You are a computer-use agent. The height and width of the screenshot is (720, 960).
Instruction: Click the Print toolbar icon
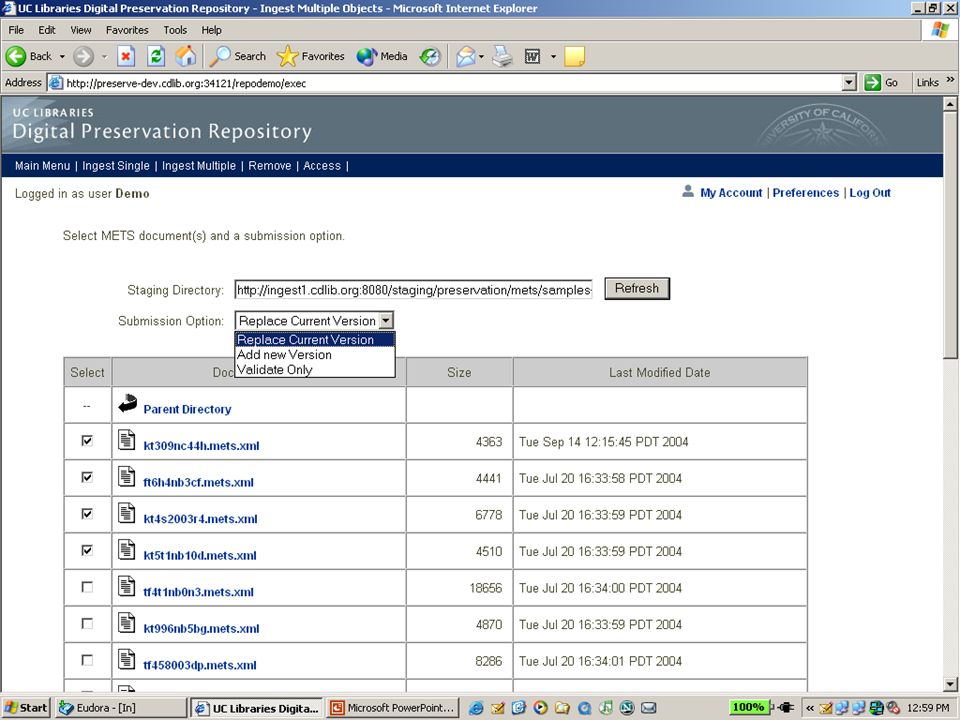click(502, 56)
